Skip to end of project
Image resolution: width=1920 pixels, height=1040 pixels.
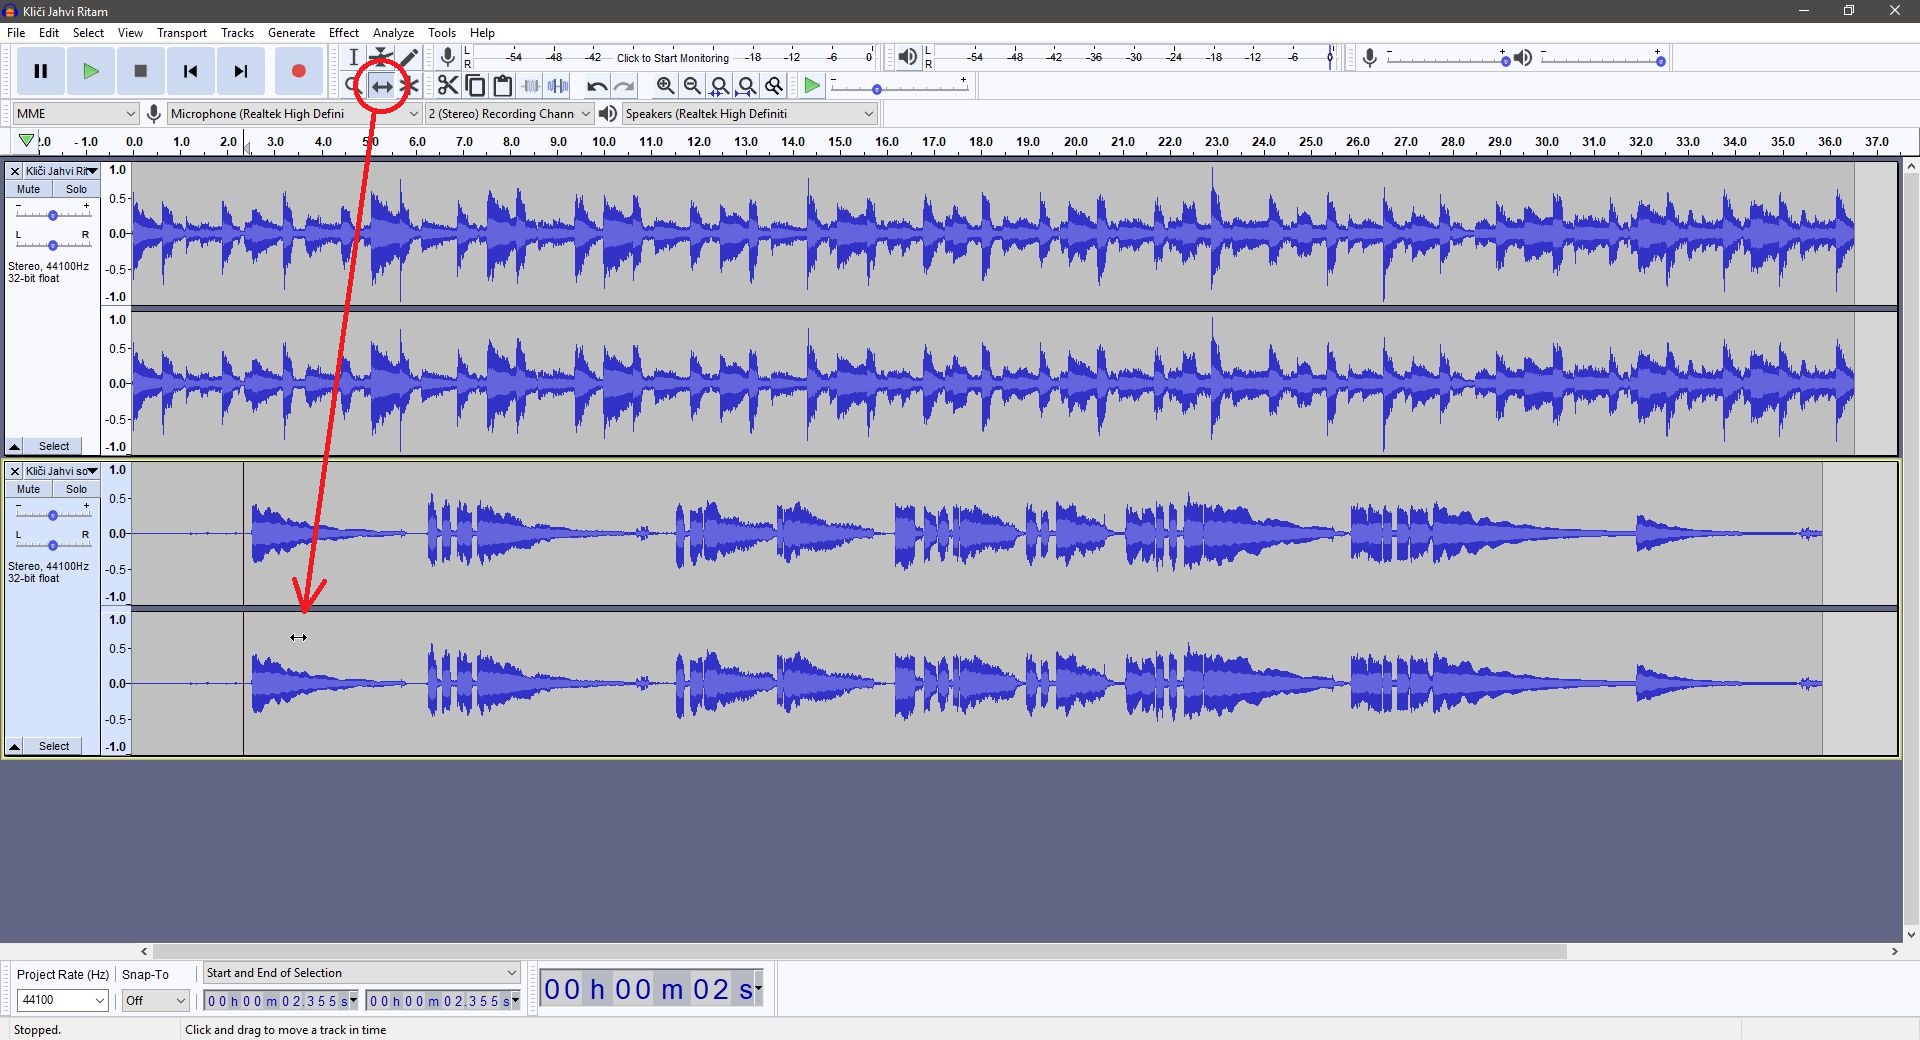[241, 71]
